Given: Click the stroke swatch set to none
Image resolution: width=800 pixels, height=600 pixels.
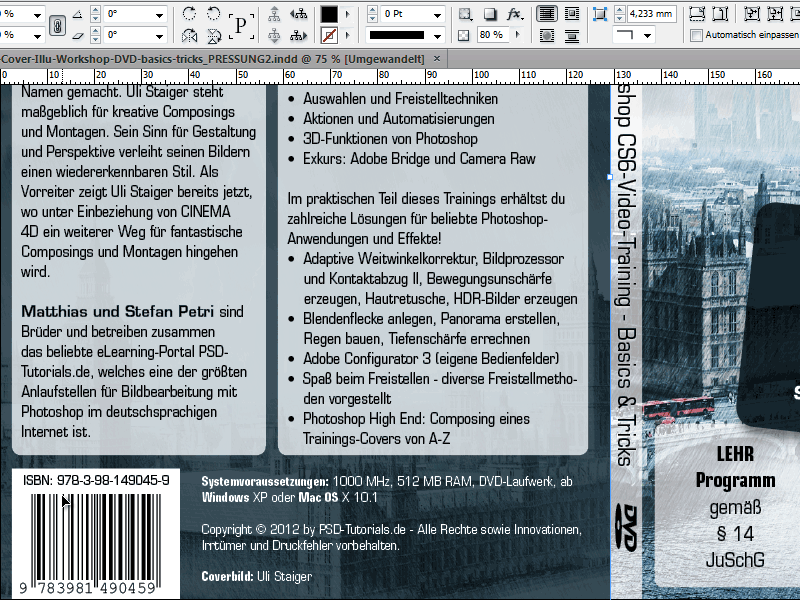Looking at the screenshot, I should 329,35.
